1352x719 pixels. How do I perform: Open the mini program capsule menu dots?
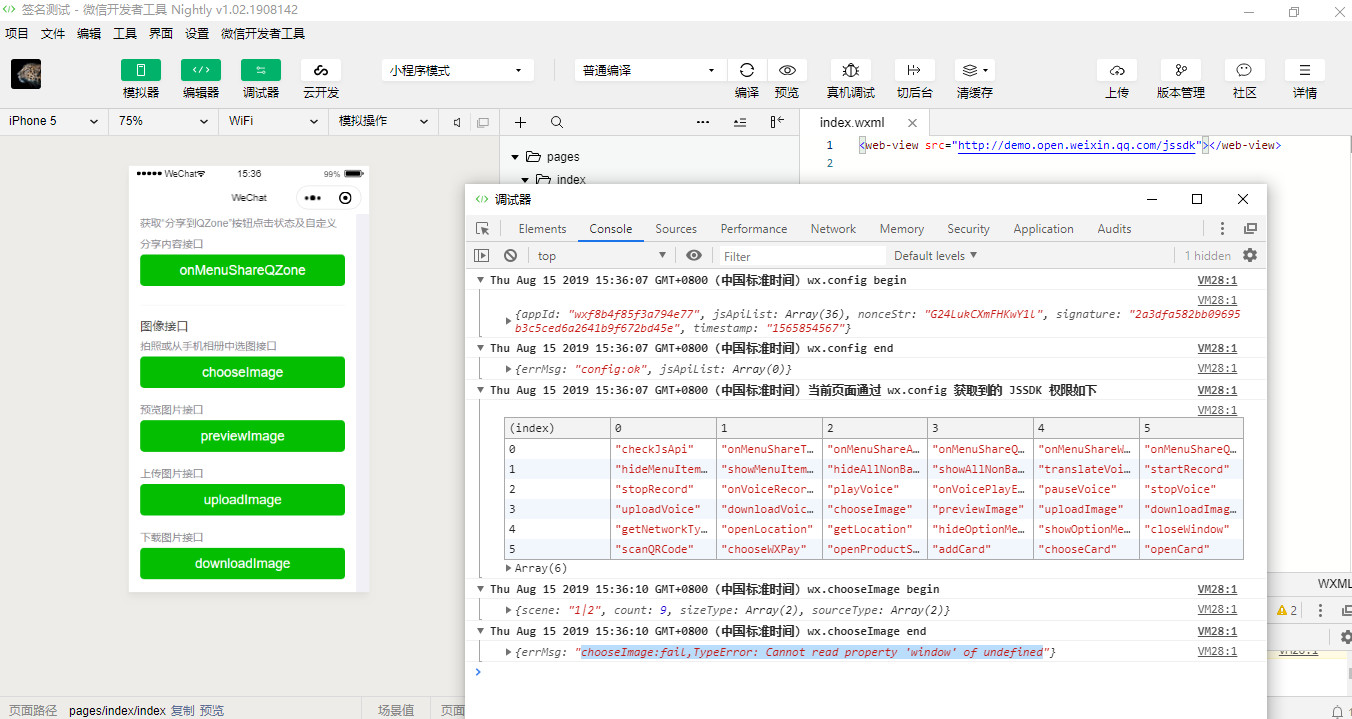point(313,198)
